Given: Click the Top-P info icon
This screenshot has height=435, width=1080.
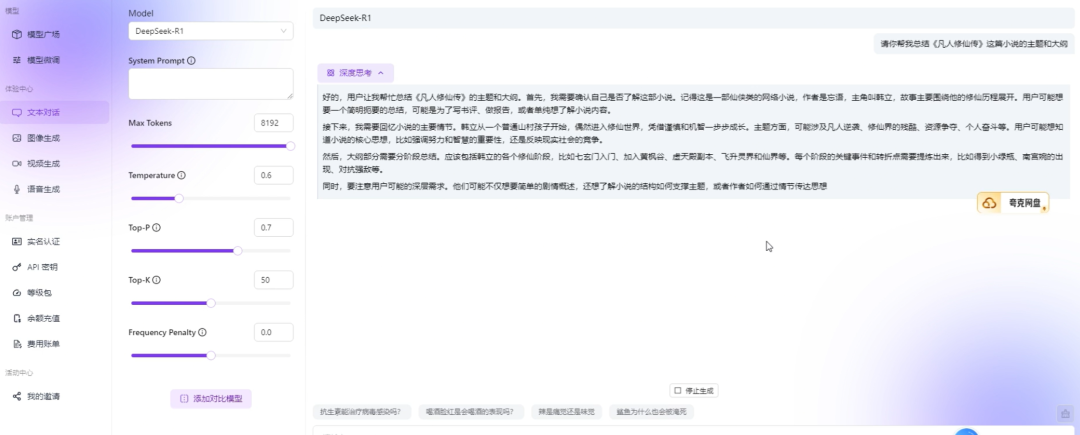Looking at the screenshot, I should (156, 228).
